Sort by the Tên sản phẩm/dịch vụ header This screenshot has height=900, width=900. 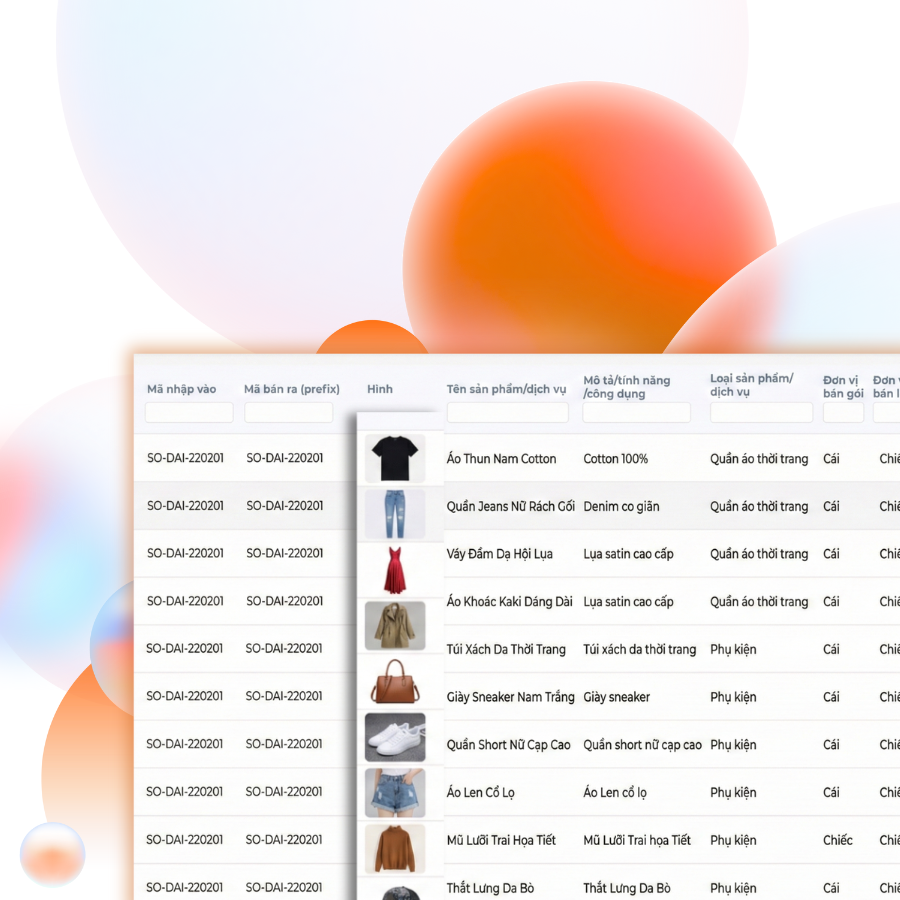click(506, 389)
